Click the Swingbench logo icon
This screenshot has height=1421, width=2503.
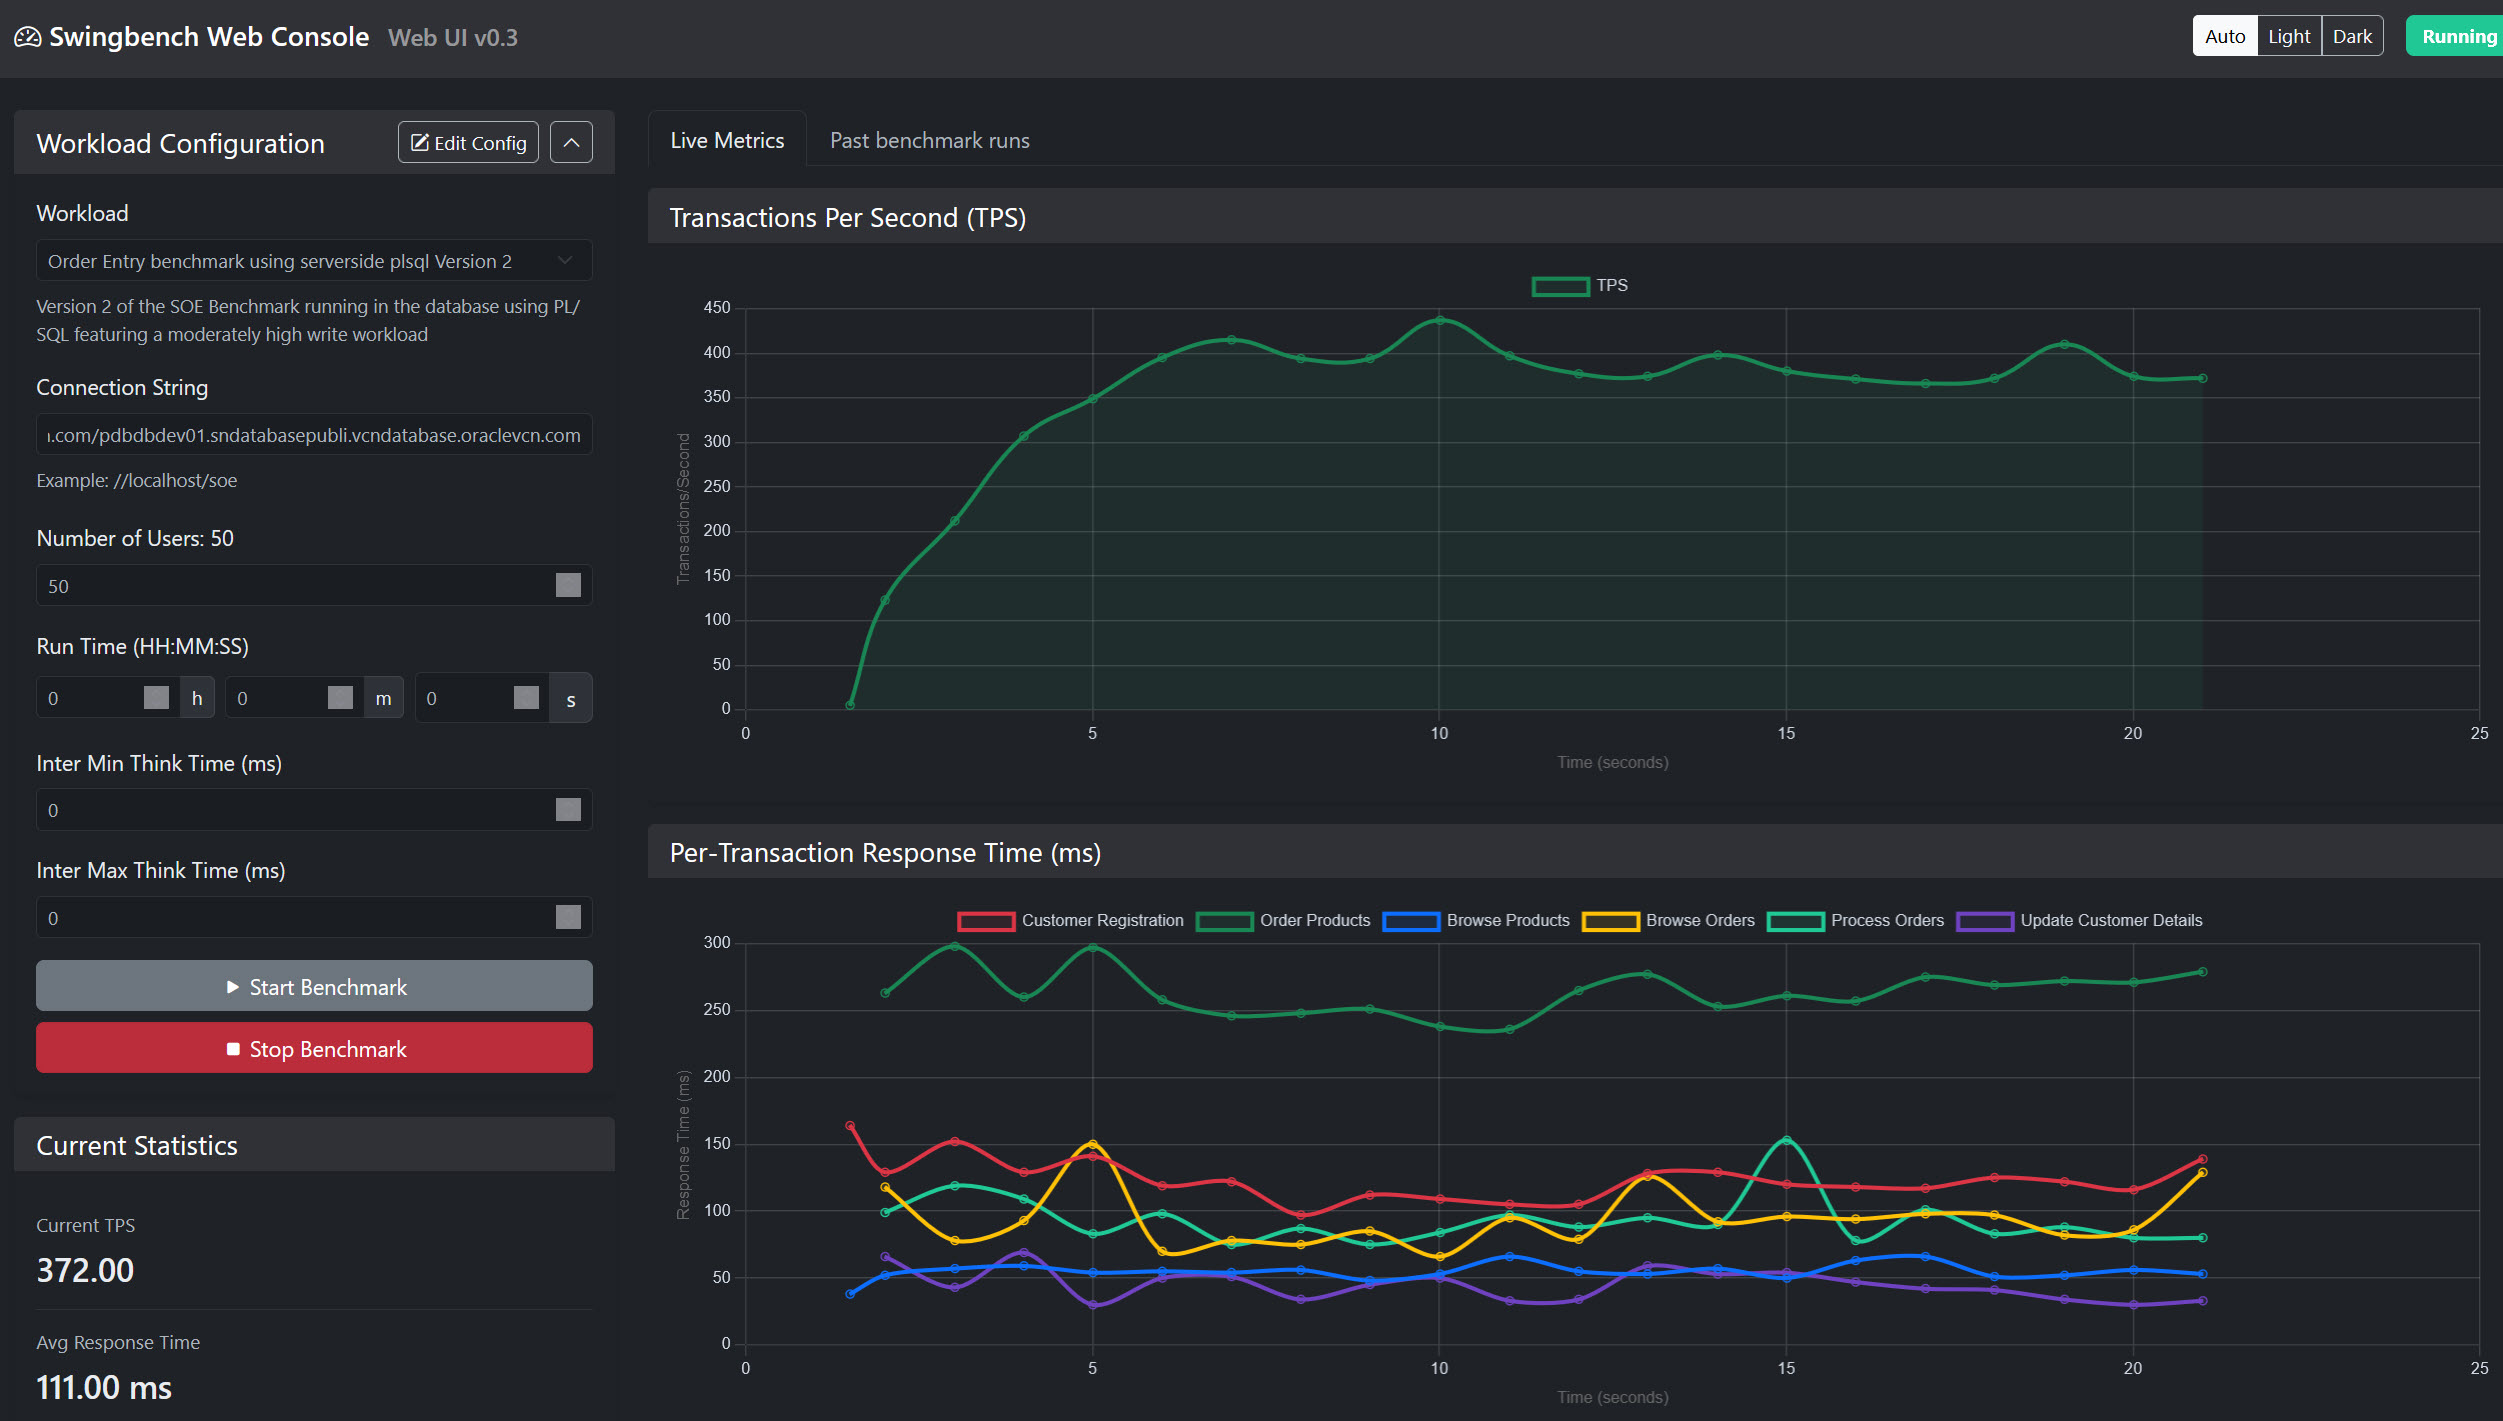[28, 36]
